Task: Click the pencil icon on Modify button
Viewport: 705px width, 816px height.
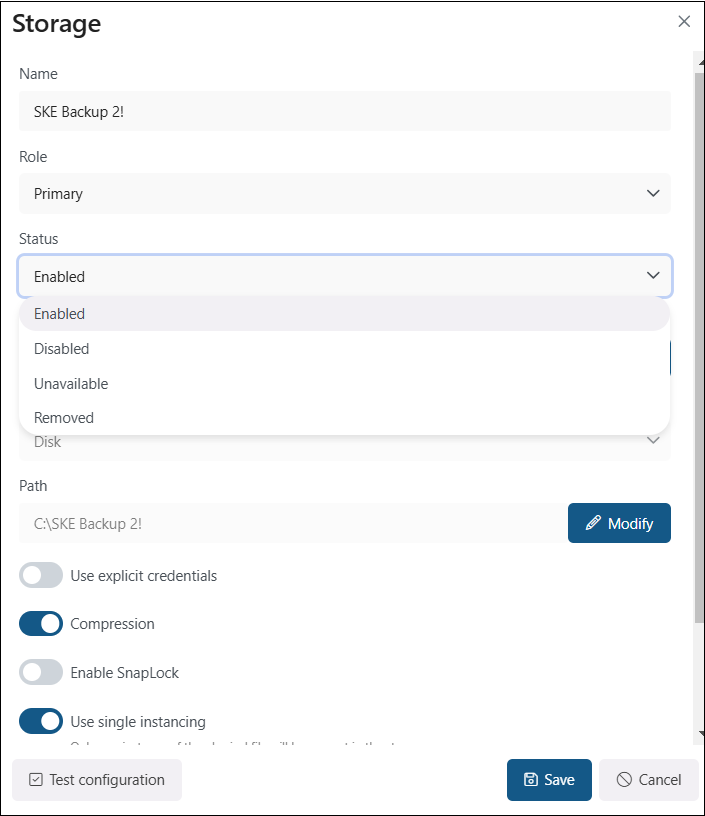Action: (x=593, y=523)
